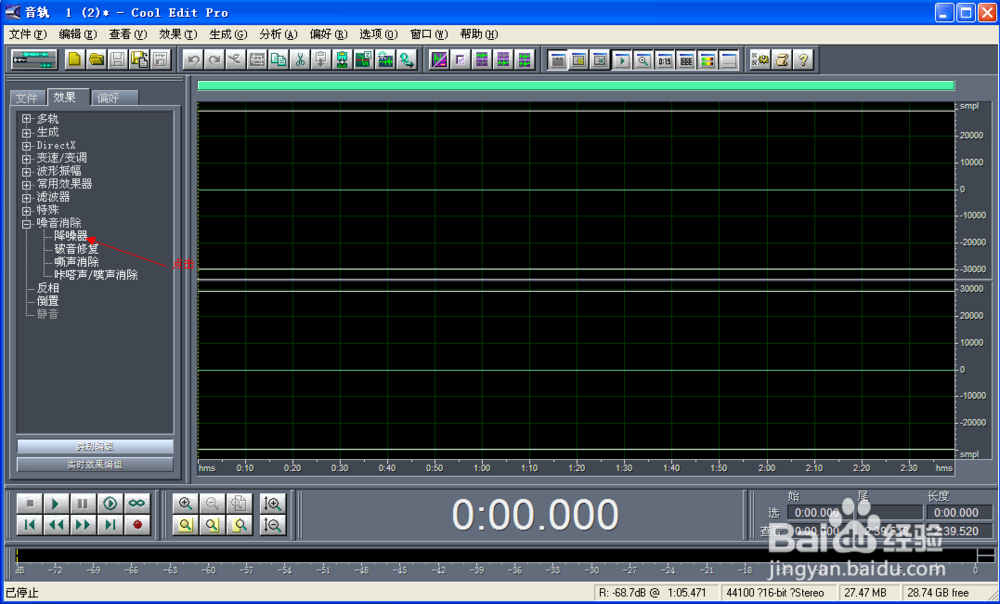Click the Go to End transport button
Image resolution: width=1000 pixels, height=604 pixels.
[x=110, y=525]
